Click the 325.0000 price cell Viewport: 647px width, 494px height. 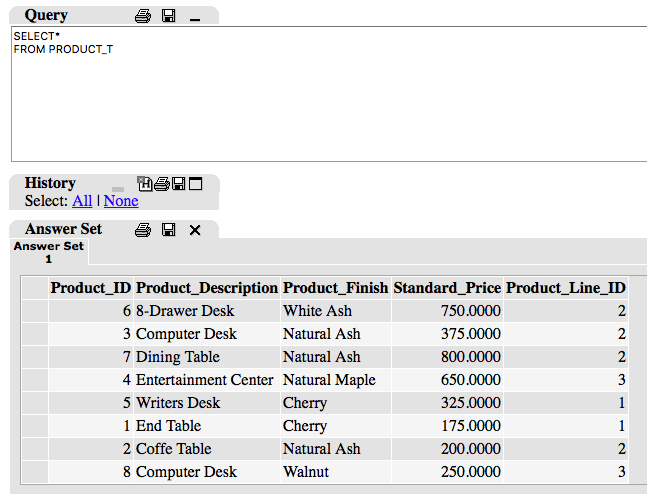[x=447, y=403]
